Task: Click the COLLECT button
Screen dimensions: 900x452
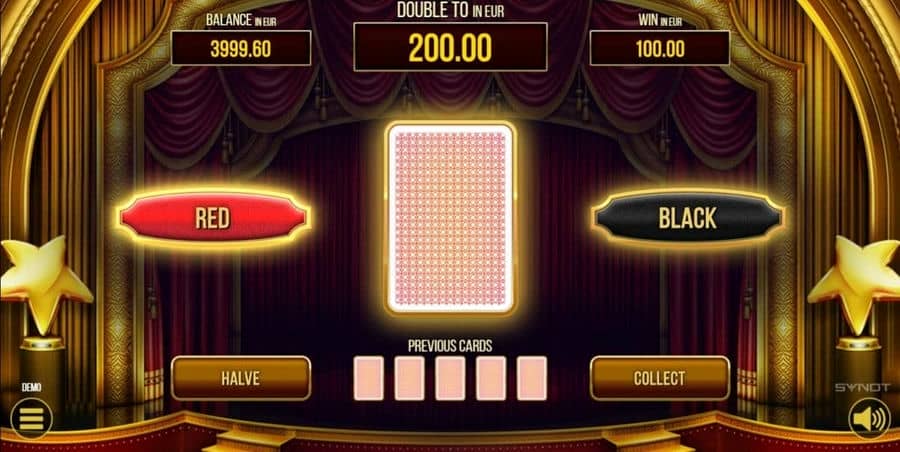Action: (660, 378)
